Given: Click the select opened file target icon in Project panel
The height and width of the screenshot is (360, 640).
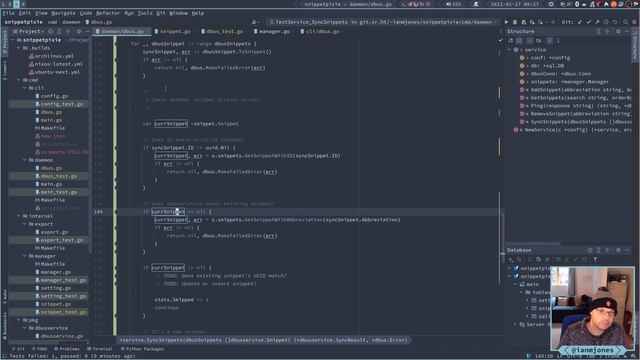Looking at the screenshot, I should click(51, 31).
